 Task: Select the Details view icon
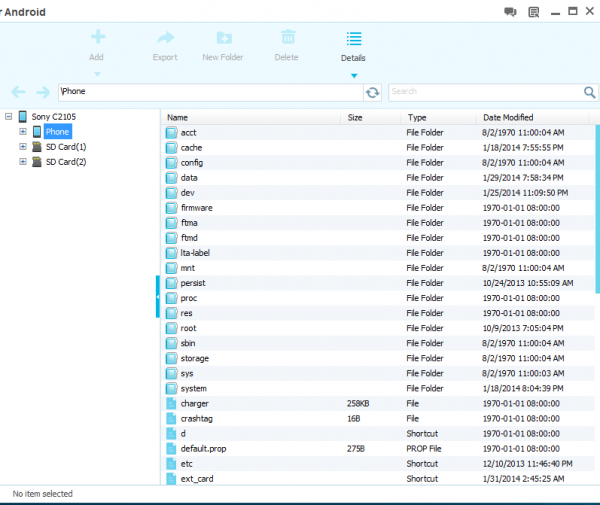click(x=354, y=38)
